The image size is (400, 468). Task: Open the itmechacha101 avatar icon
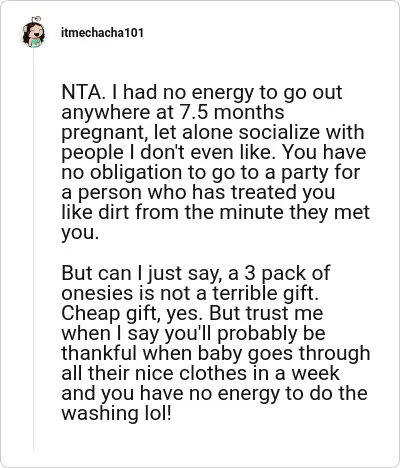[33, 33]
